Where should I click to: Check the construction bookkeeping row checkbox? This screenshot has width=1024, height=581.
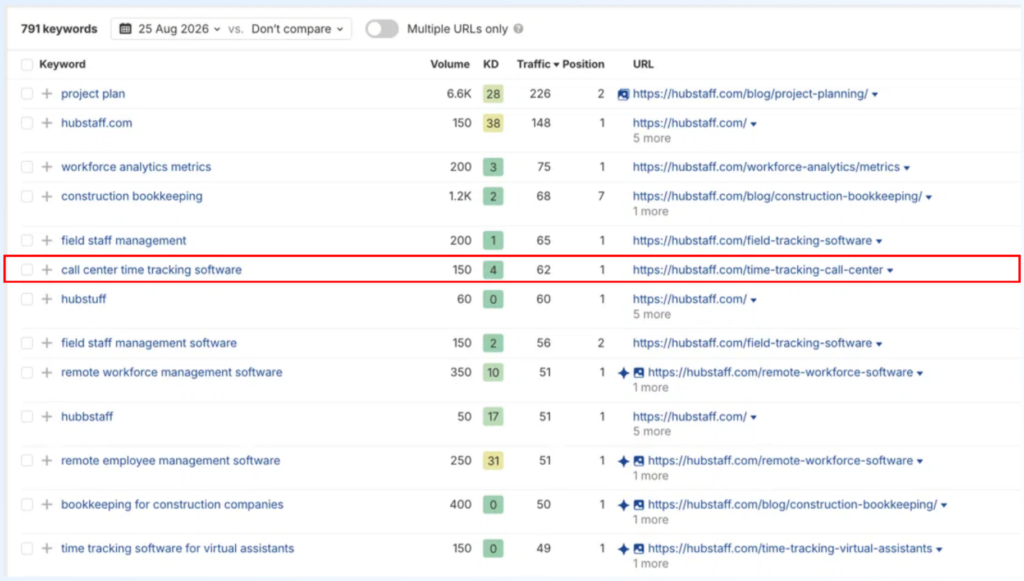click(x=27, y=196)
